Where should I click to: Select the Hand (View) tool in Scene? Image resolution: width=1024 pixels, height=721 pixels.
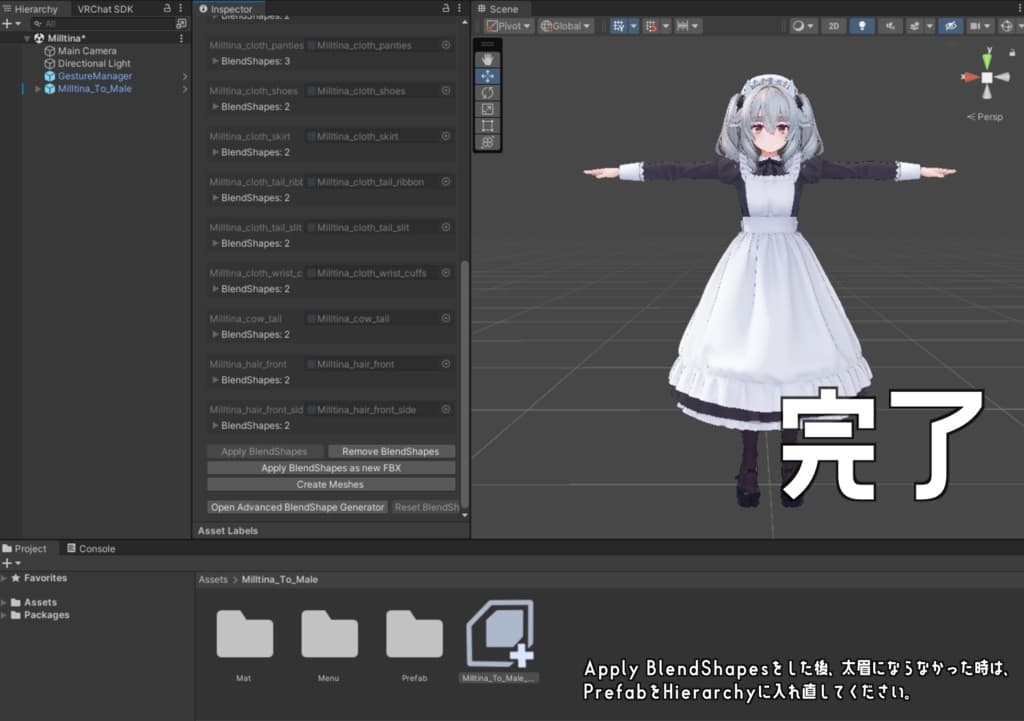(487, 59)
